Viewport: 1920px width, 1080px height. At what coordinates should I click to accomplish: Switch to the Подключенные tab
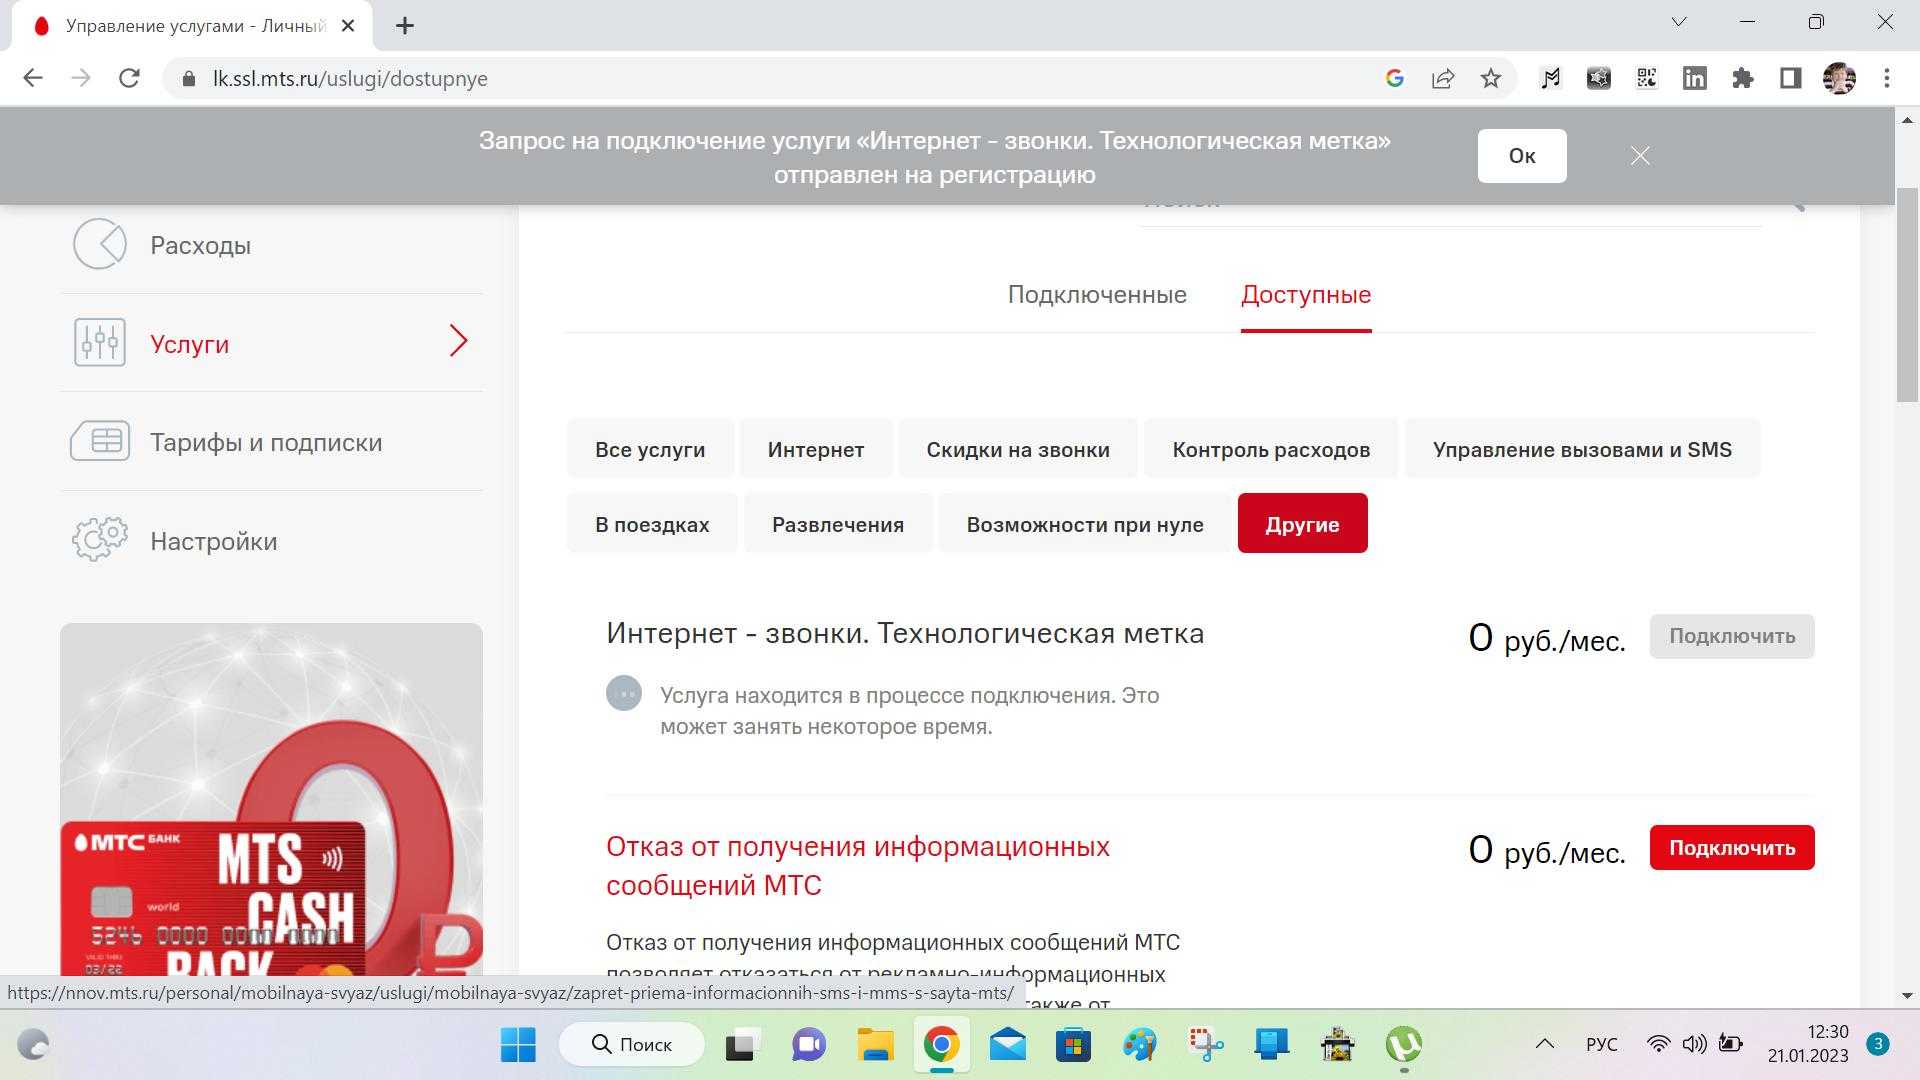[1097, 295]
